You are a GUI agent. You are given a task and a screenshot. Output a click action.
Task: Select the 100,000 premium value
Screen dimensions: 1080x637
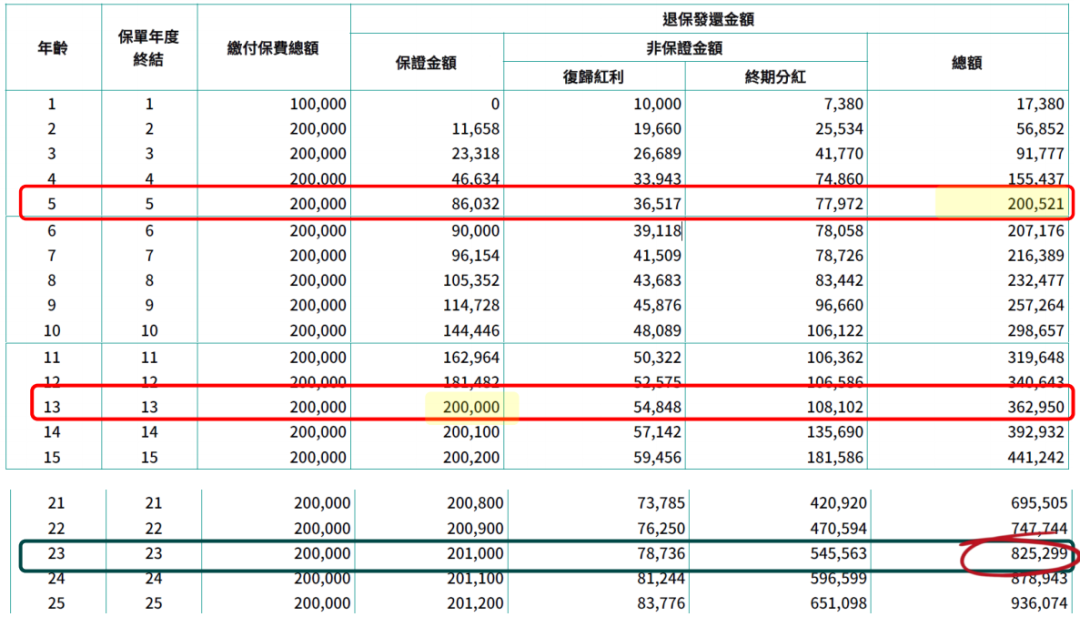pyautogui.click(x=318, y=104)
